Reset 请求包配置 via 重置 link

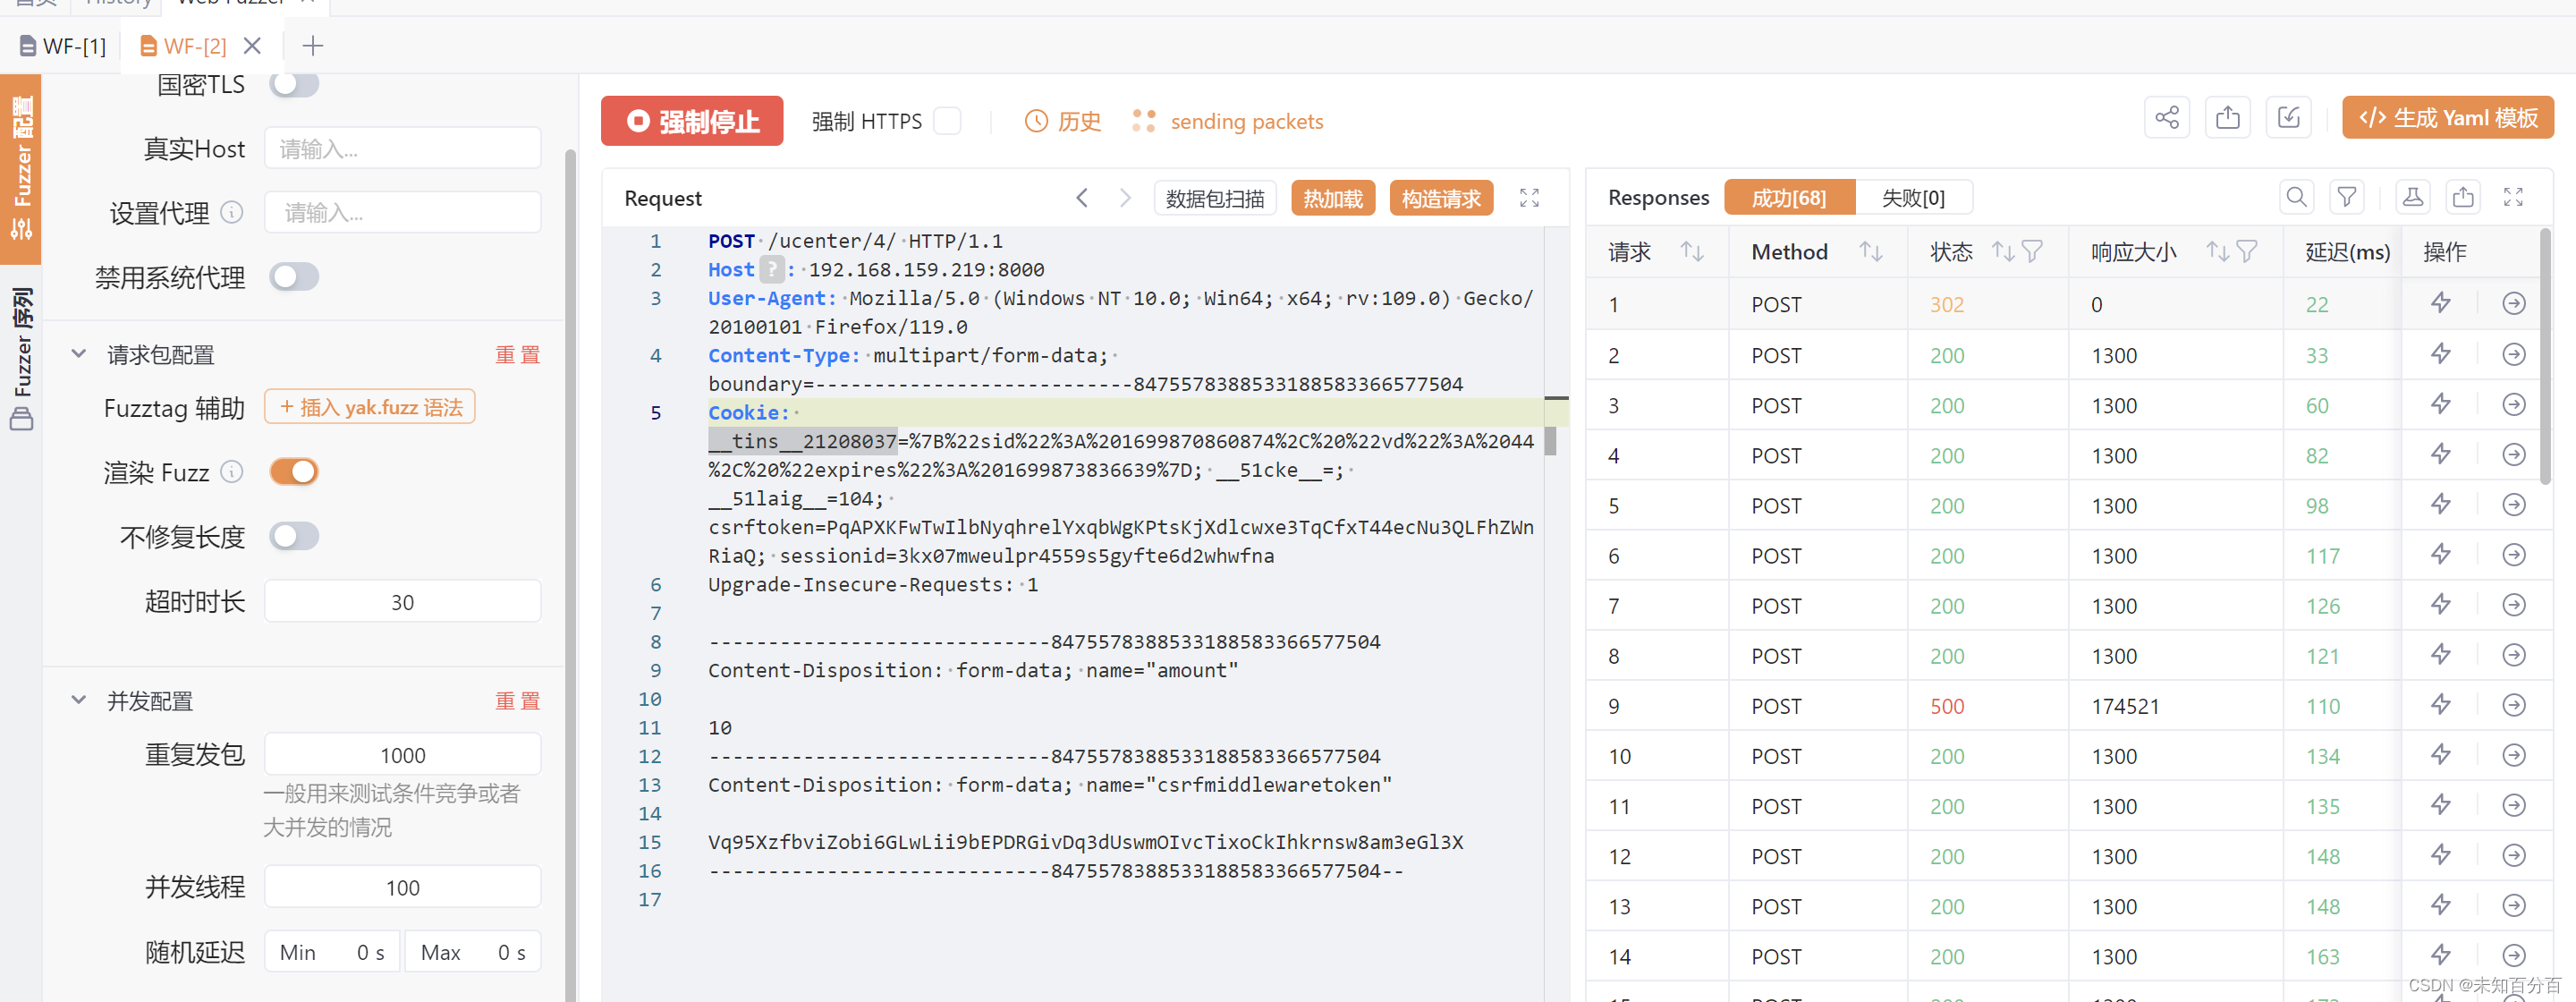[x=518, y=355]
